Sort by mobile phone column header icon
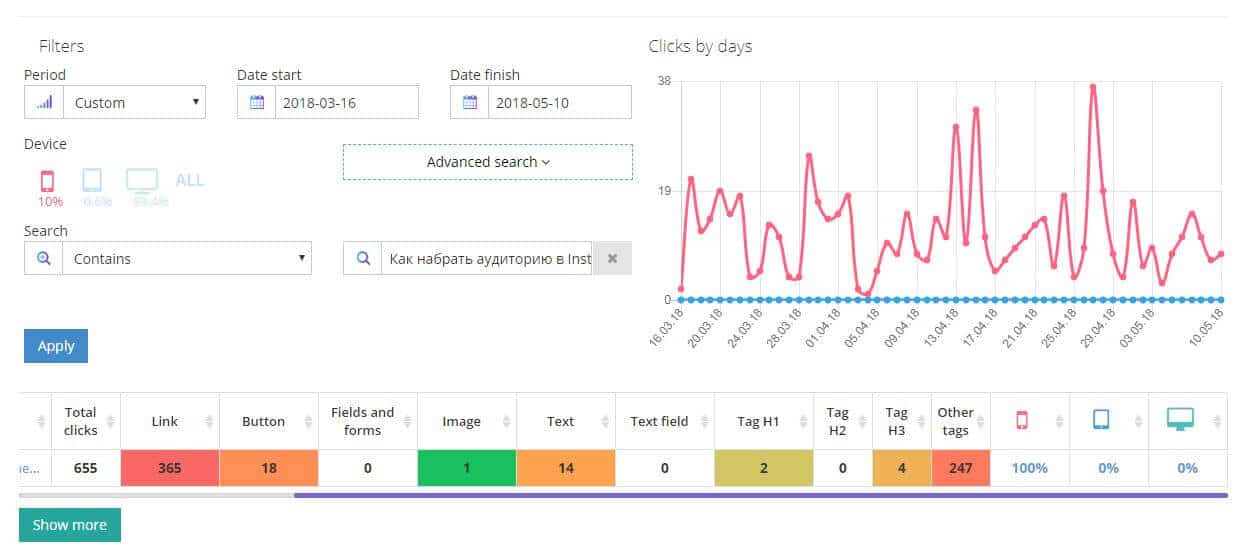Image resolution: width=1247 pixels, height=553 pixels. 1021,421
